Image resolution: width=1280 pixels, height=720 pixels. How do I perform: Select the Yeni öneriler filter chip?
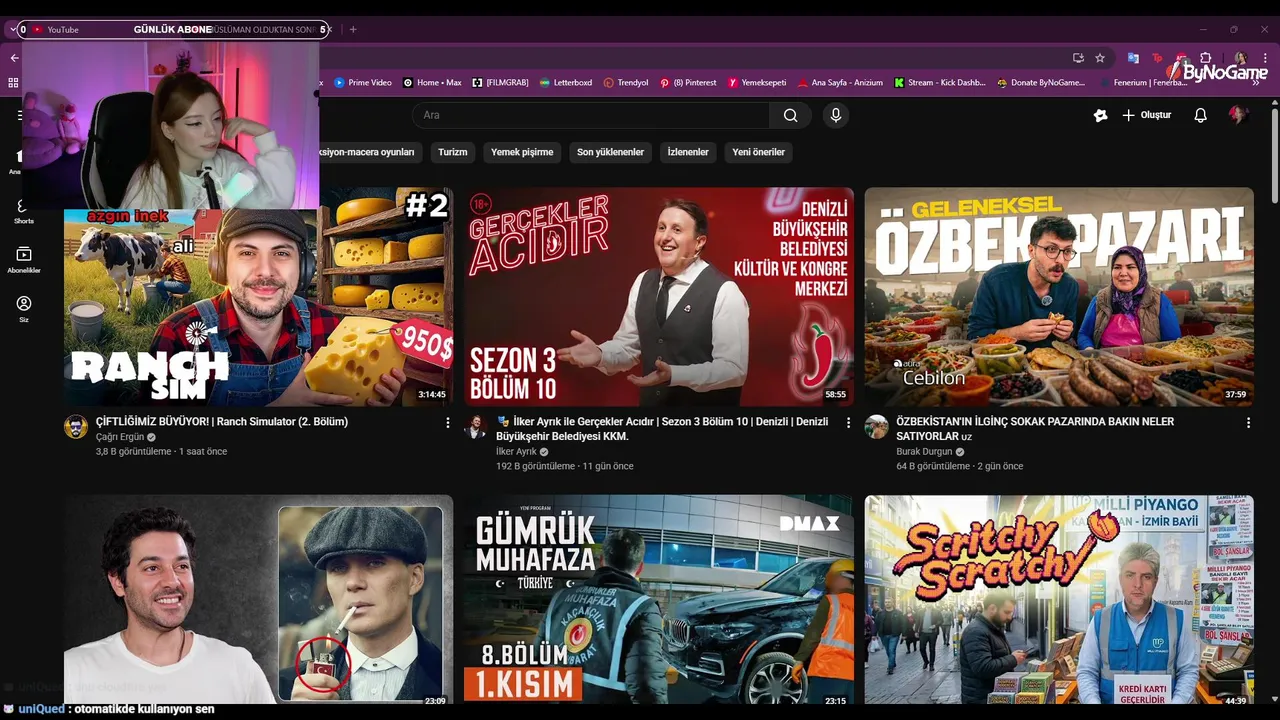[759, 152]
